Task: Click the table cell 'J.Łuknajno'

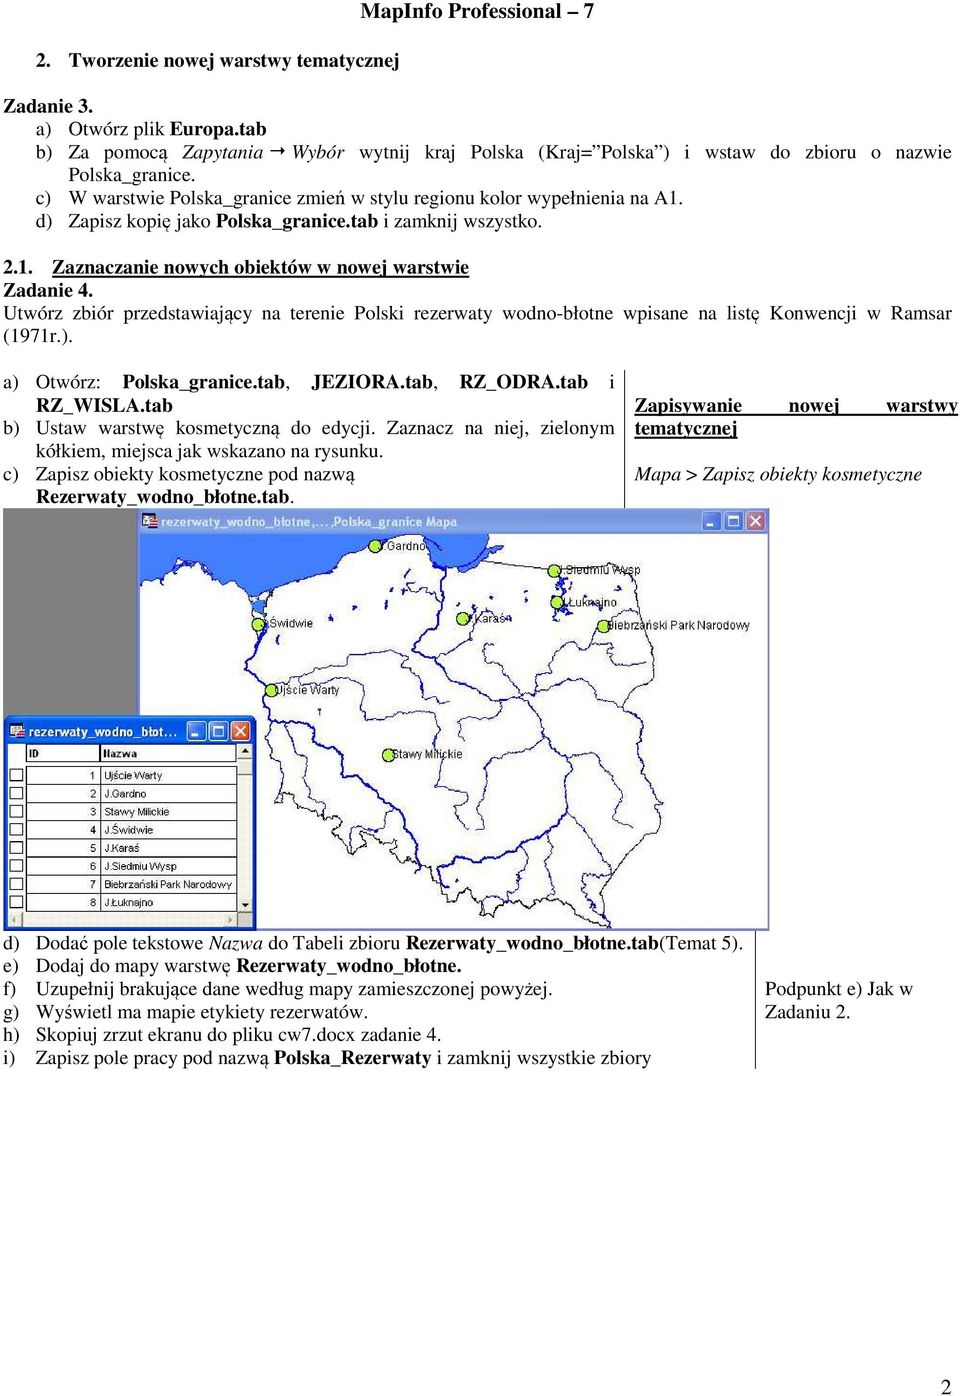Action: pos(168,901)
